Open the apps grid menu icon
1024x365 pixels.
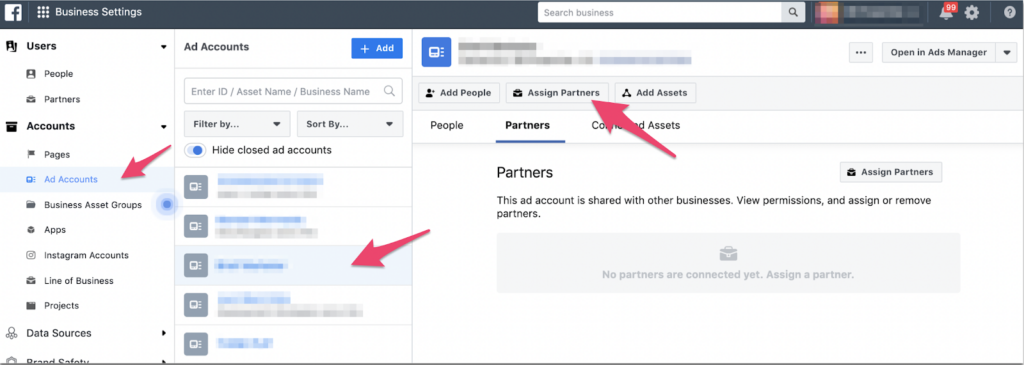tap(44, 12)
